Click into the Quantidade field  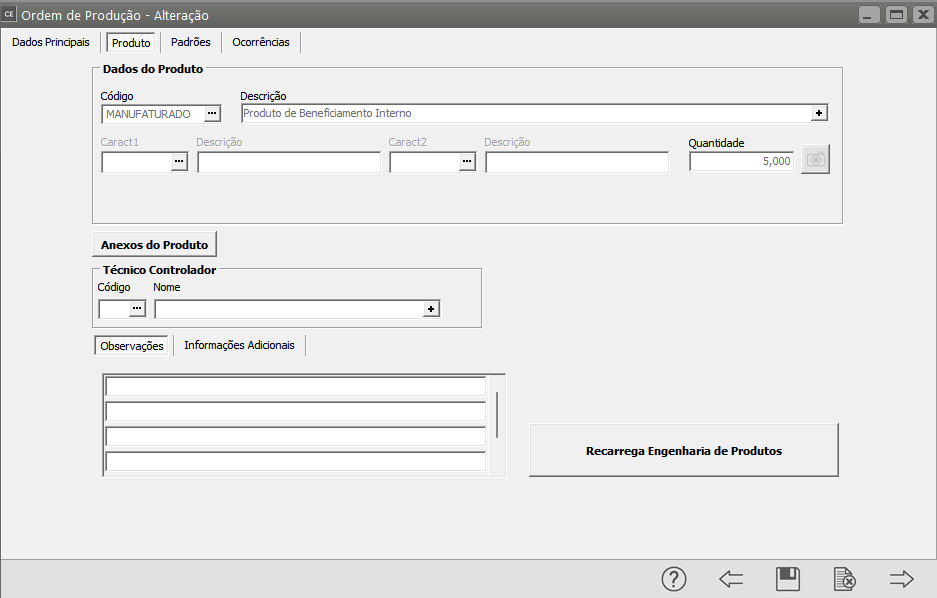click(x=741, y=161)
